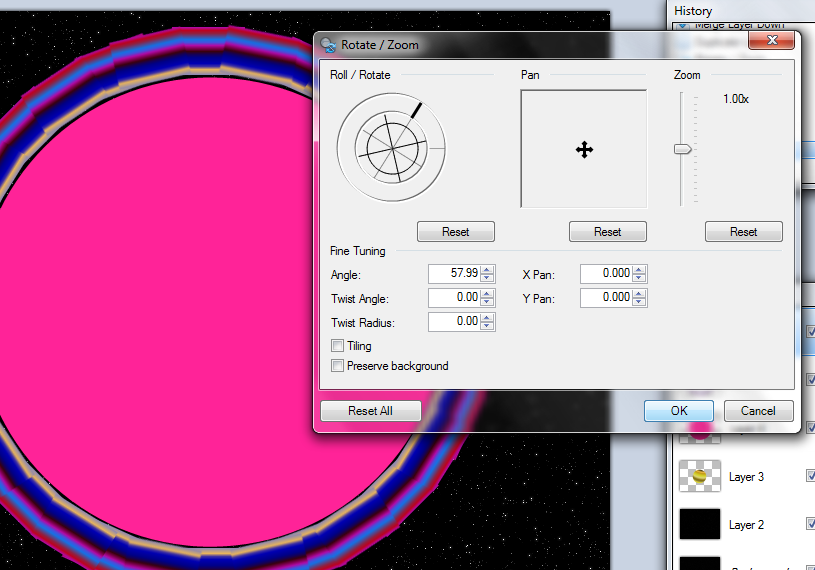Reset the Pan settings
This screenshot has width=815, height=570.
[x=607, y=232]
